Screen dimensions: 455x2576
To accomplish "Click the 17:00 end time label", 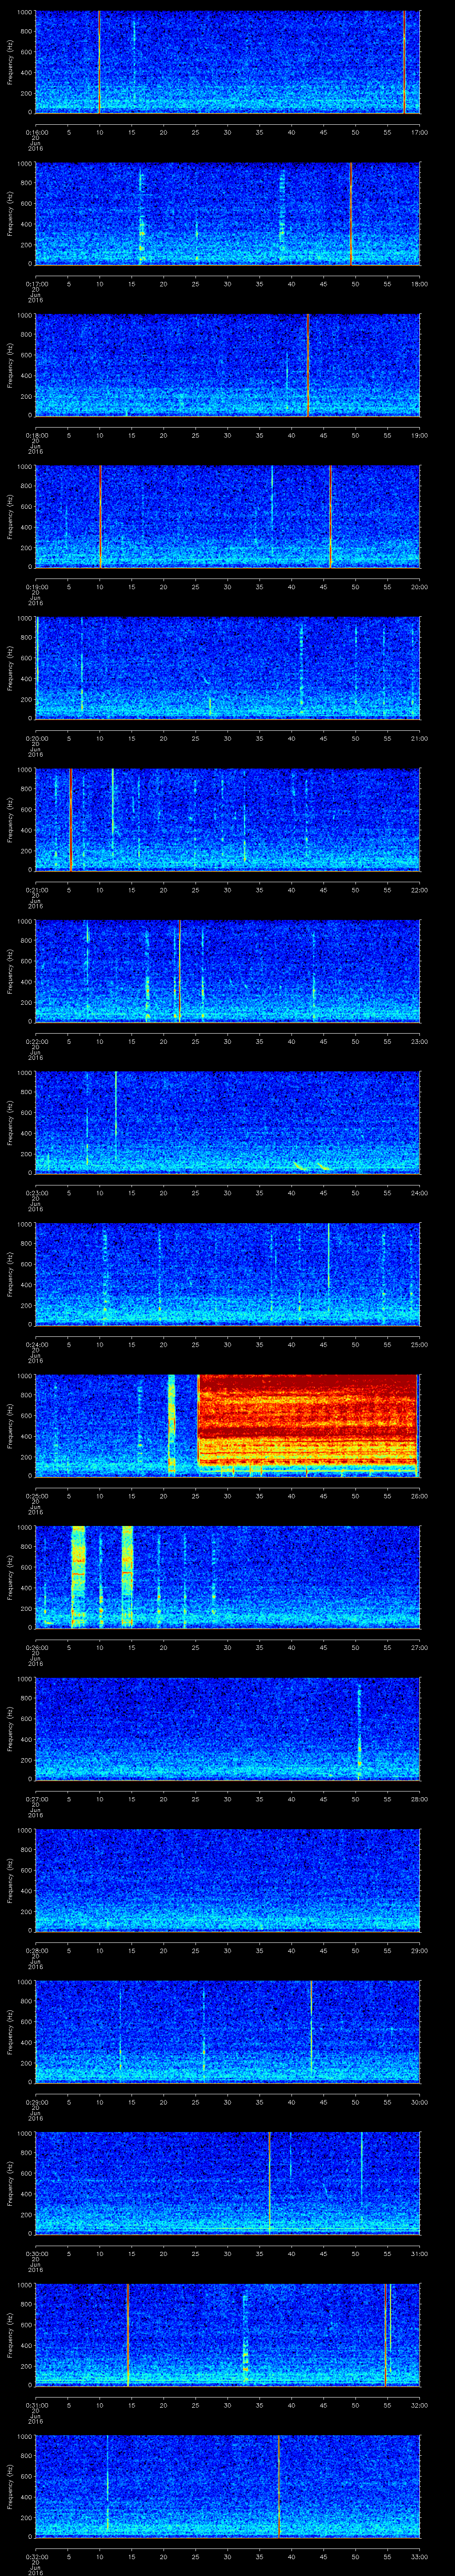I will point(419,131).
